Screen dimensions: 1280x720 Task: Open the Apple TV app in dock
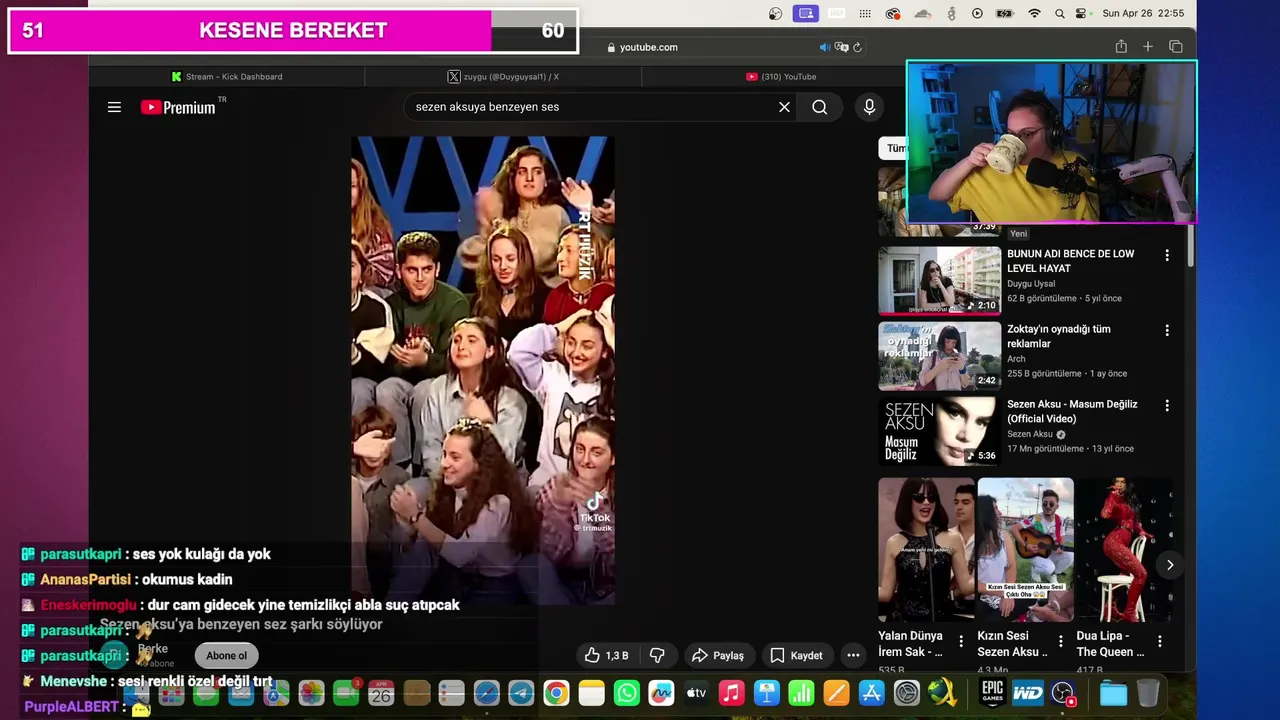(696, 693)
